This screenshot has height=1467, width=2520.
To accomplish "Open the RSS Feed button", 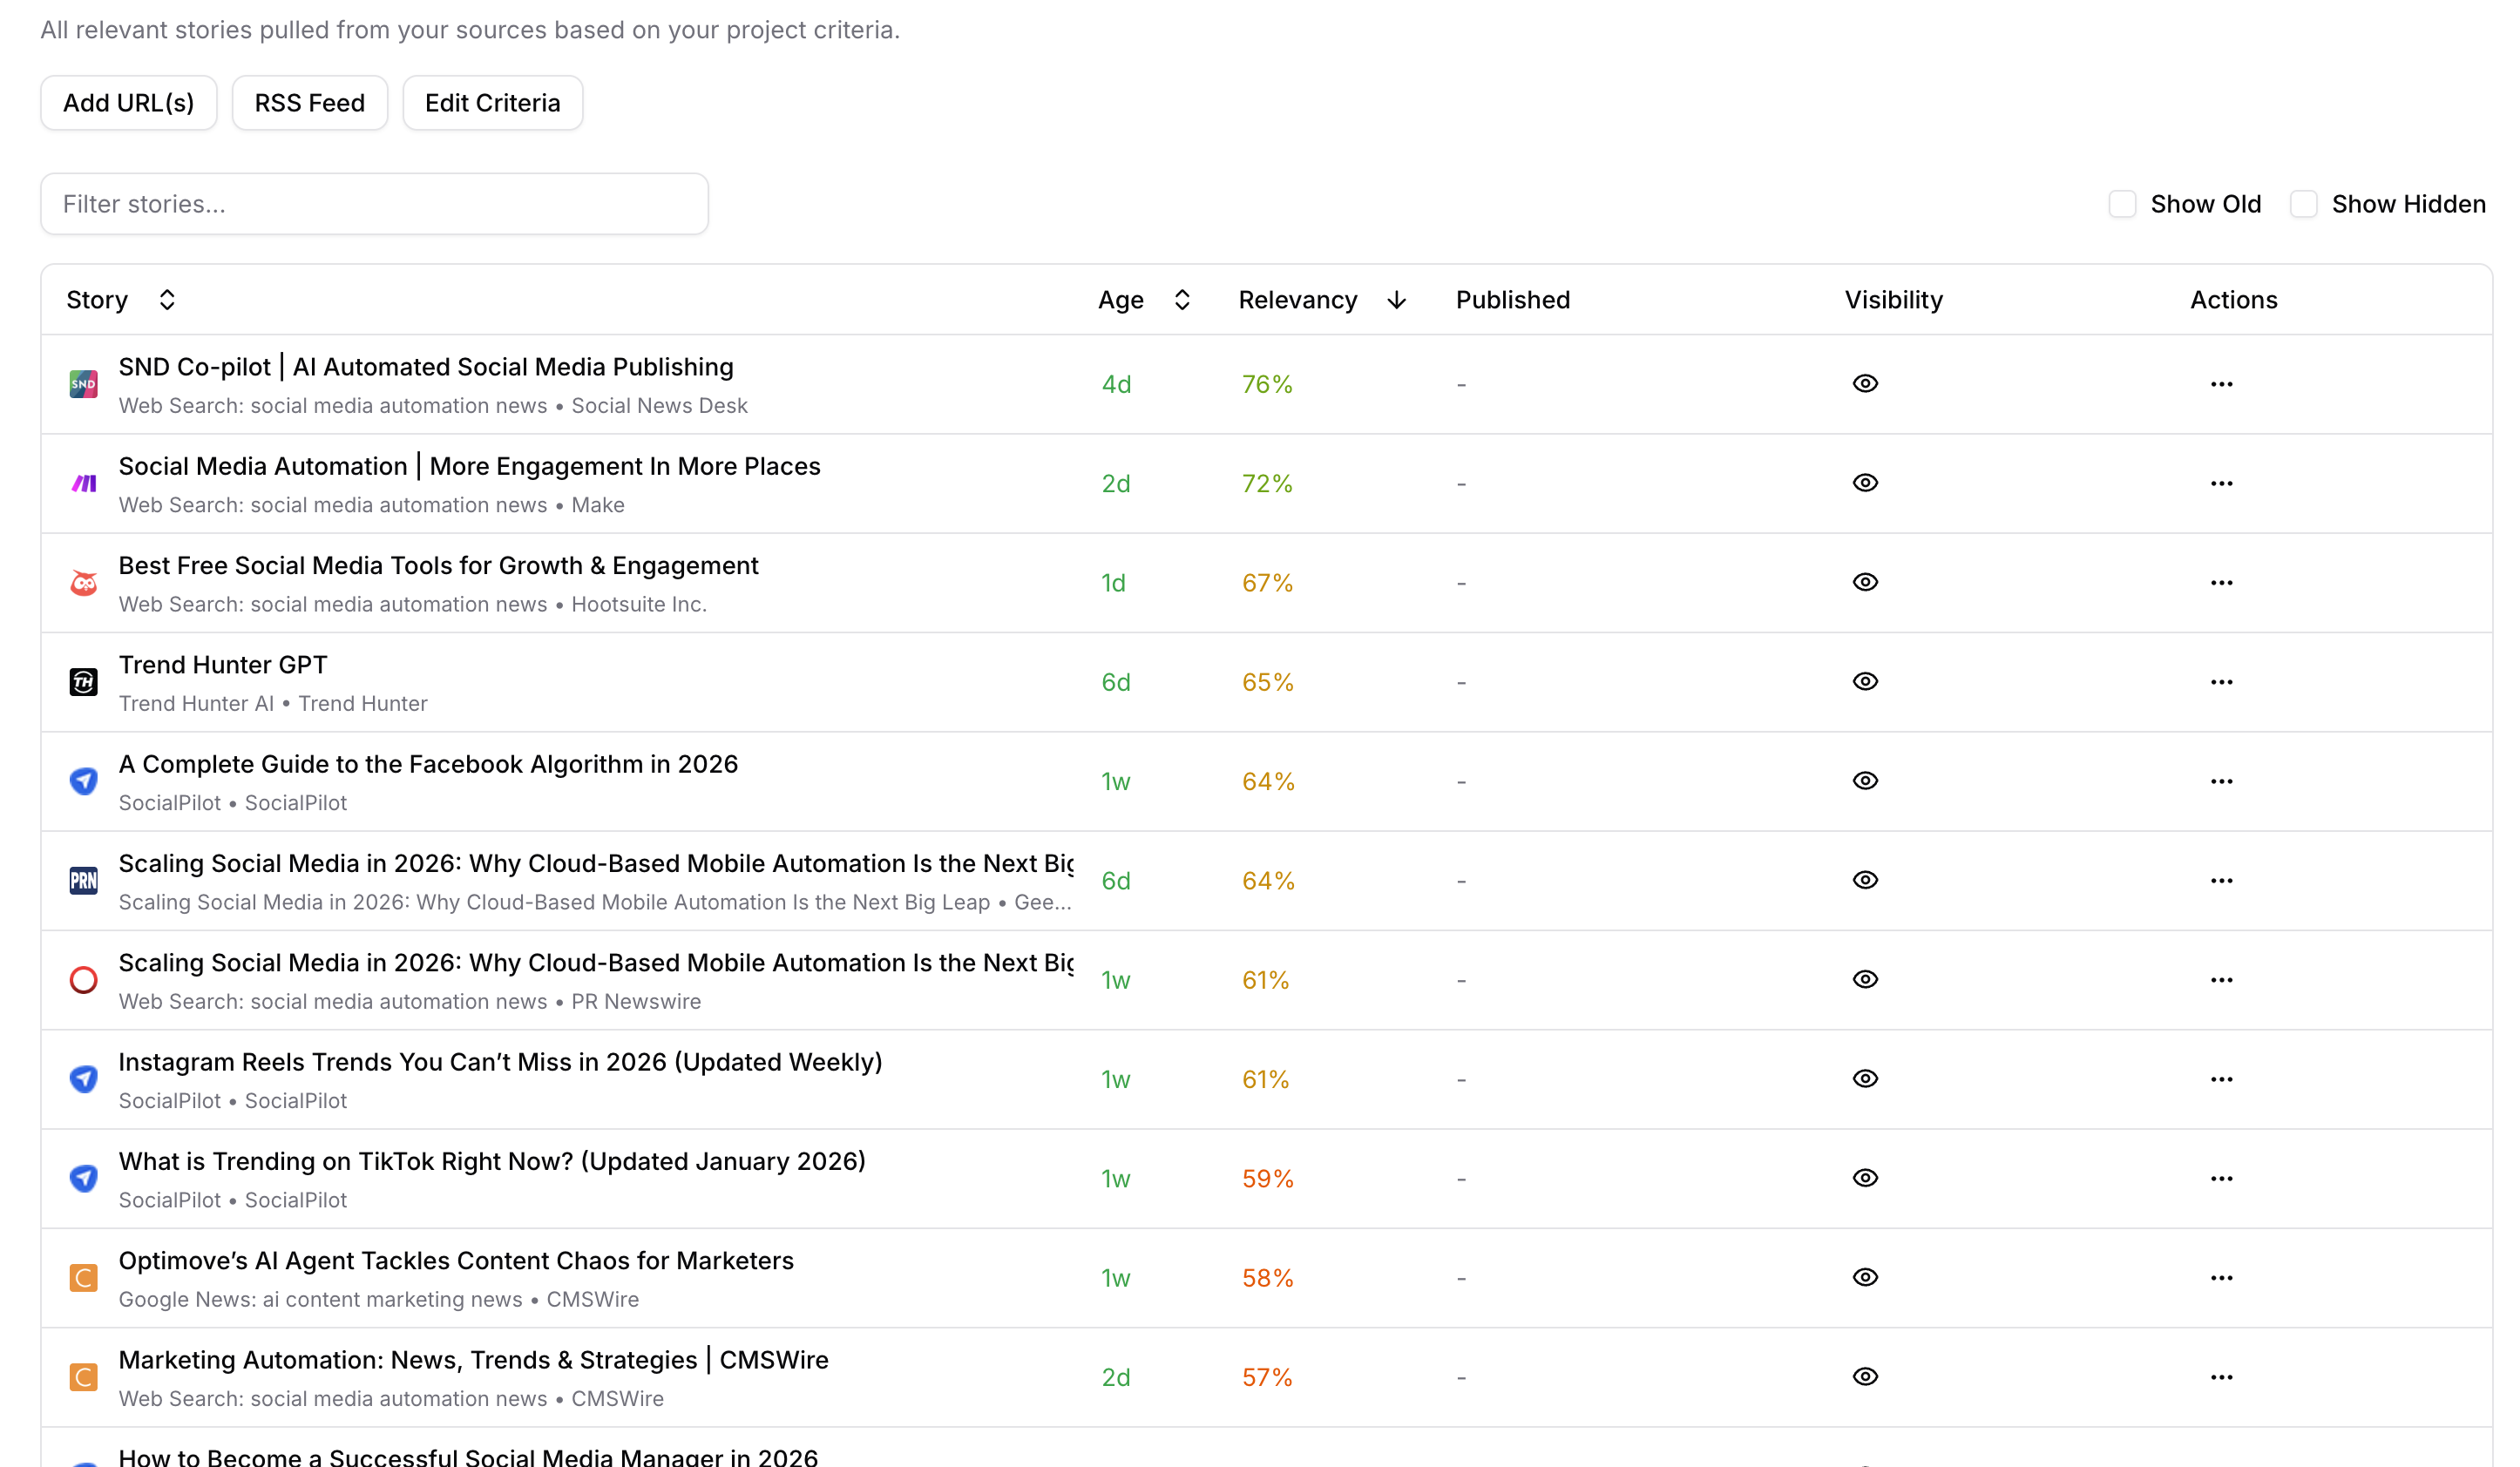I will (x=309, y=103).
